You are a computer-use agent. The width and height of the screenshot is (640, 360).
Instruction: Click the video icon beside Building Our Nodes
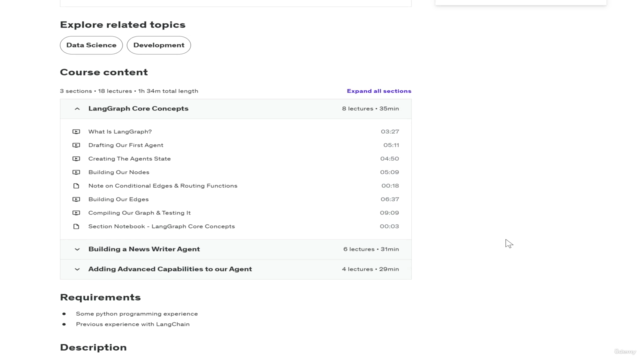tap(76, 172)
